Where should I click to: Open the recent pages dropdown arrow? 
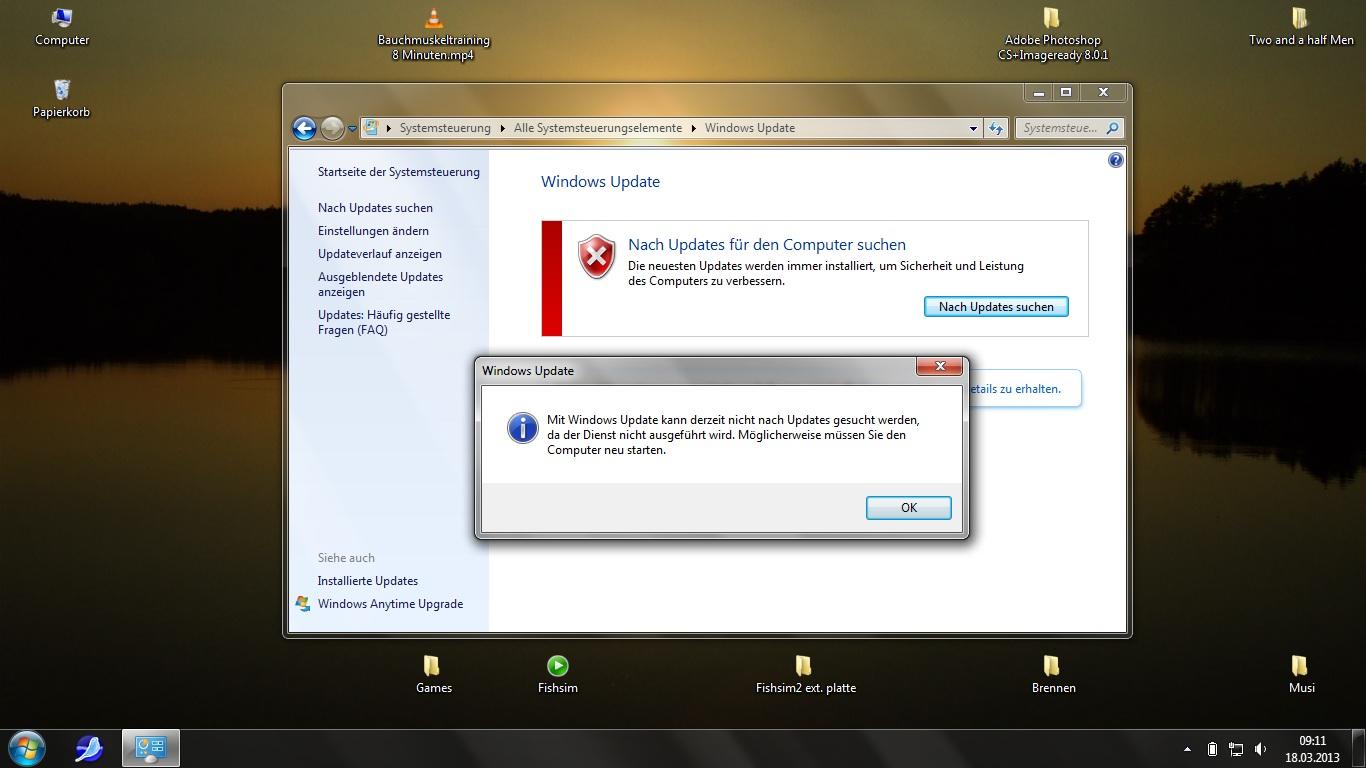352,129
